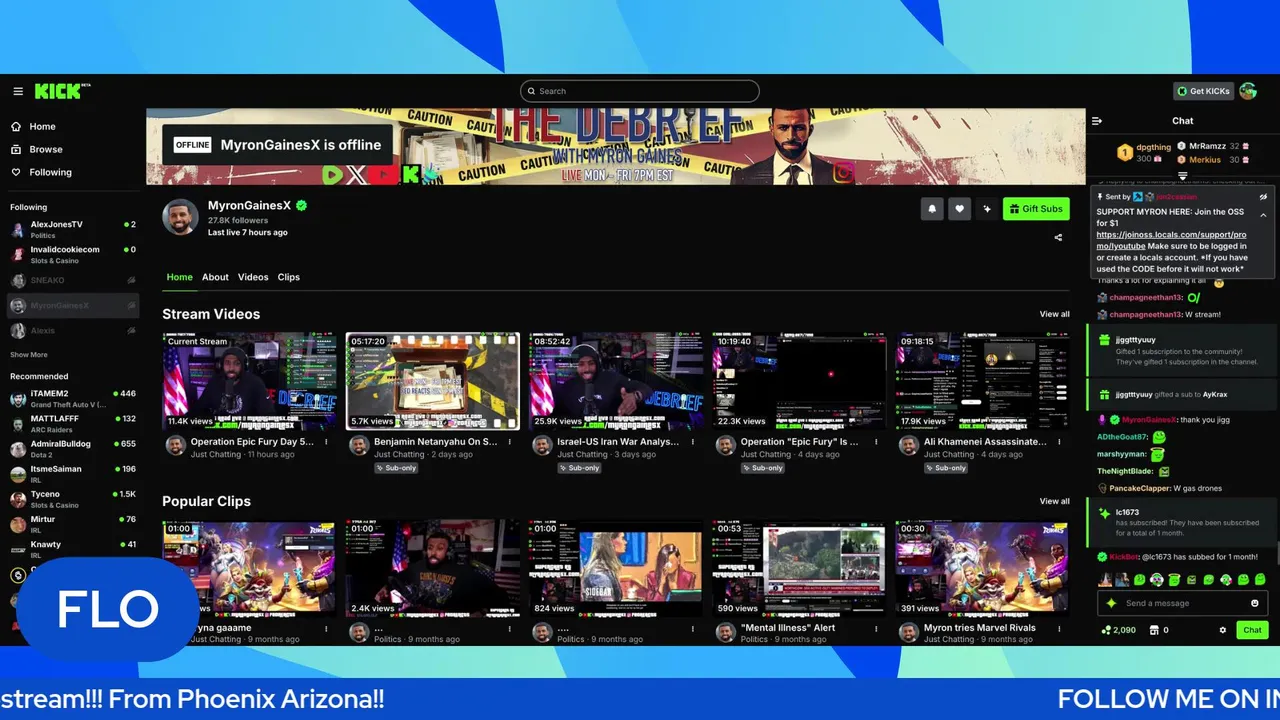This screenshot has height=720, width=1280.
Task: Click the search field
Action: click(x=640, y=91)
